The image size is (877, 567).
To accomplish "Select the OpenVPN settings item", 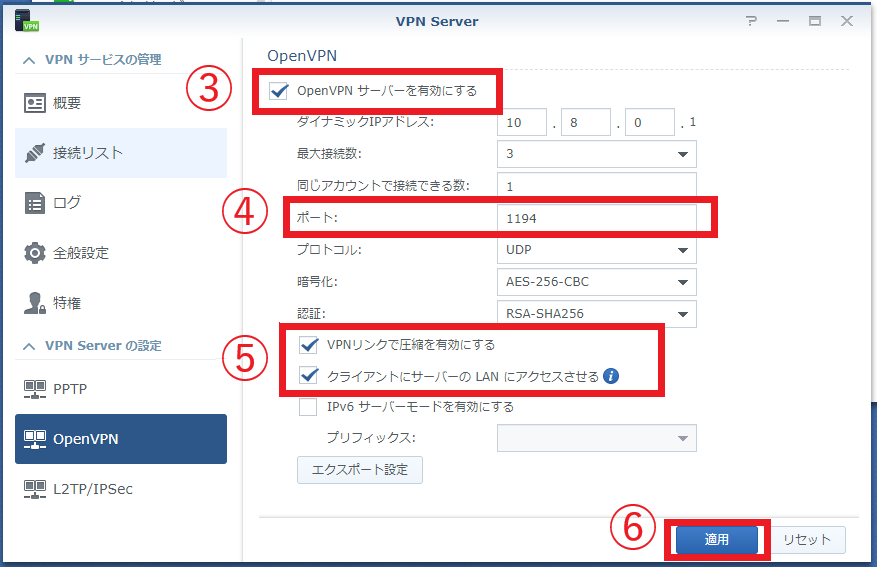I will (x=121, y=439).
